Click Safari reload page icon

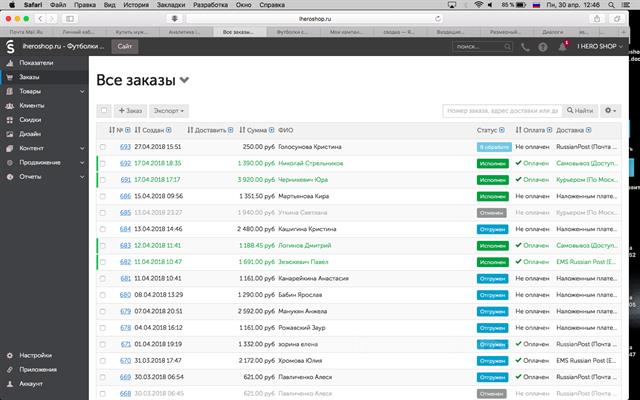438,19
